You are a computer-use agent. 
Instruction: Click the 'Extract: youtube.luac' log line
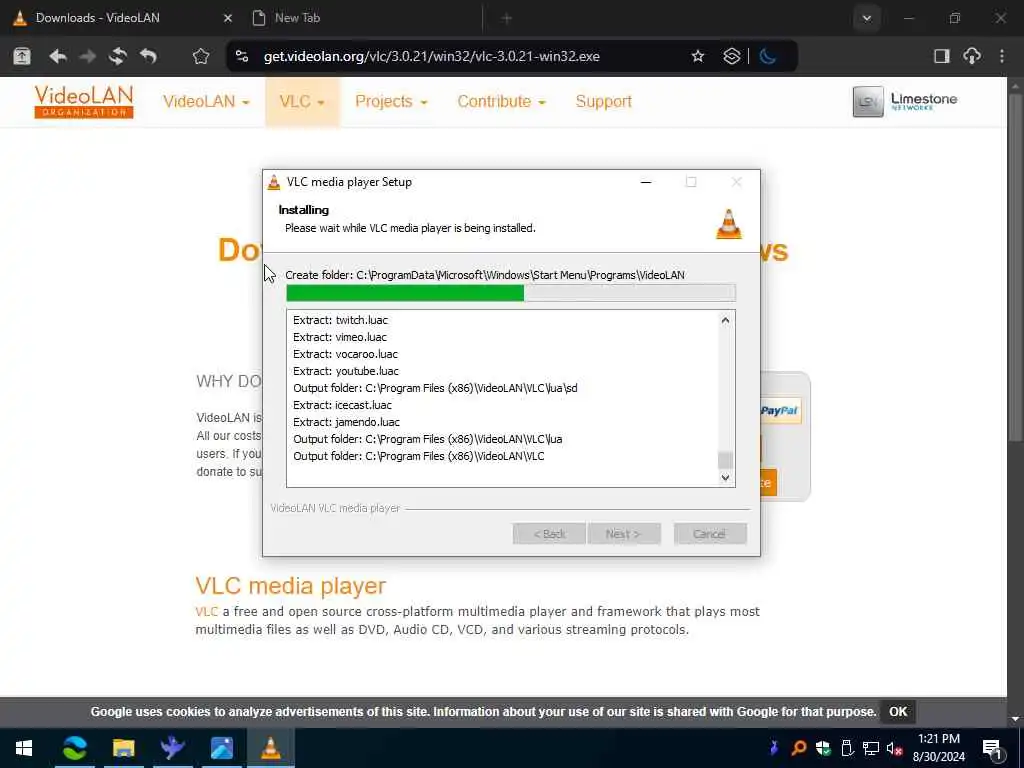345,371
